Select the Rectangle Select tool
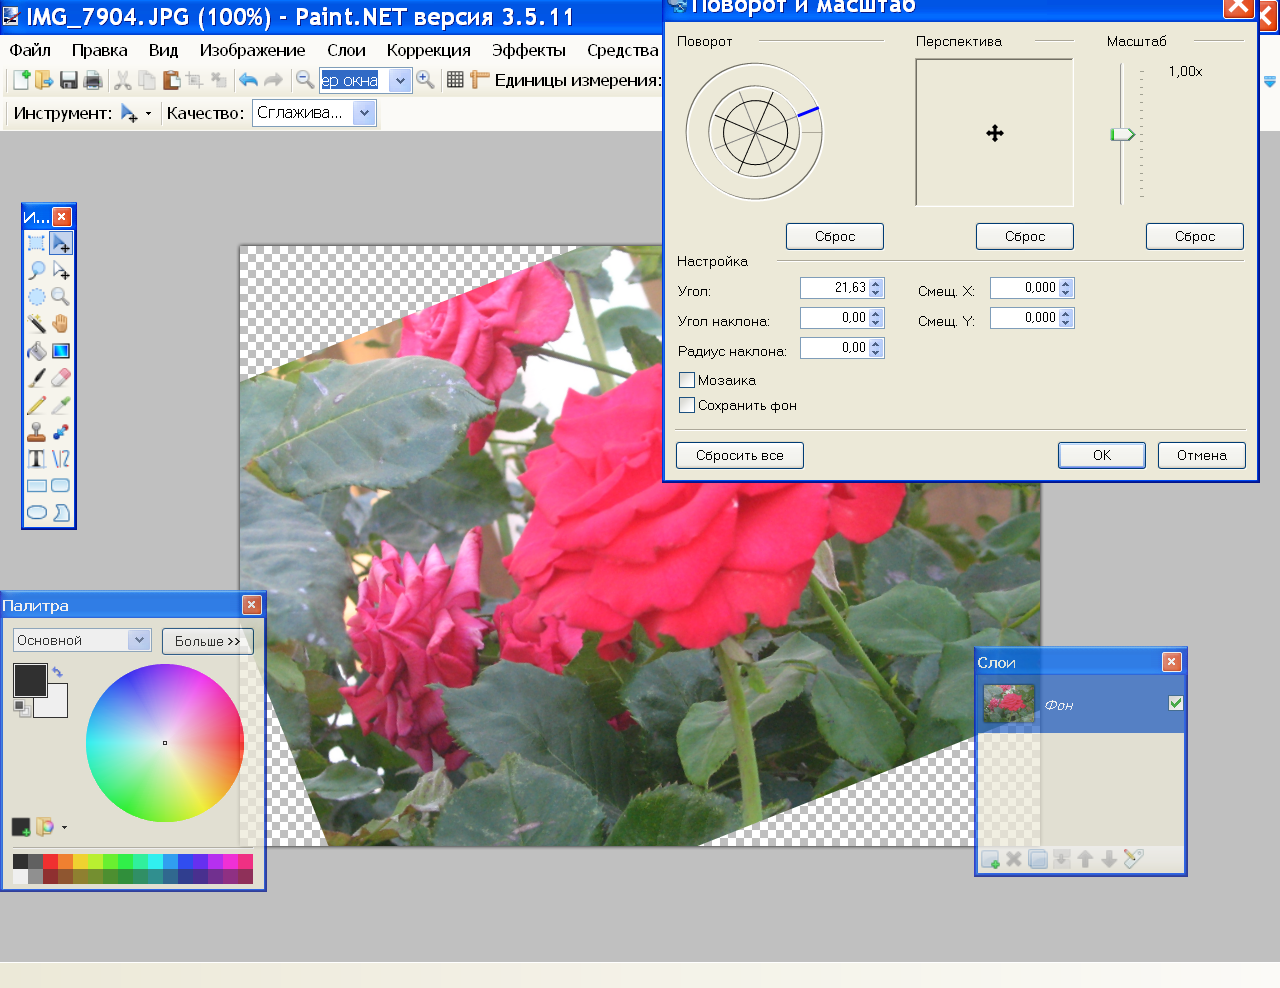The width and height of the screenshot is (1280, 988). (37, 243)
